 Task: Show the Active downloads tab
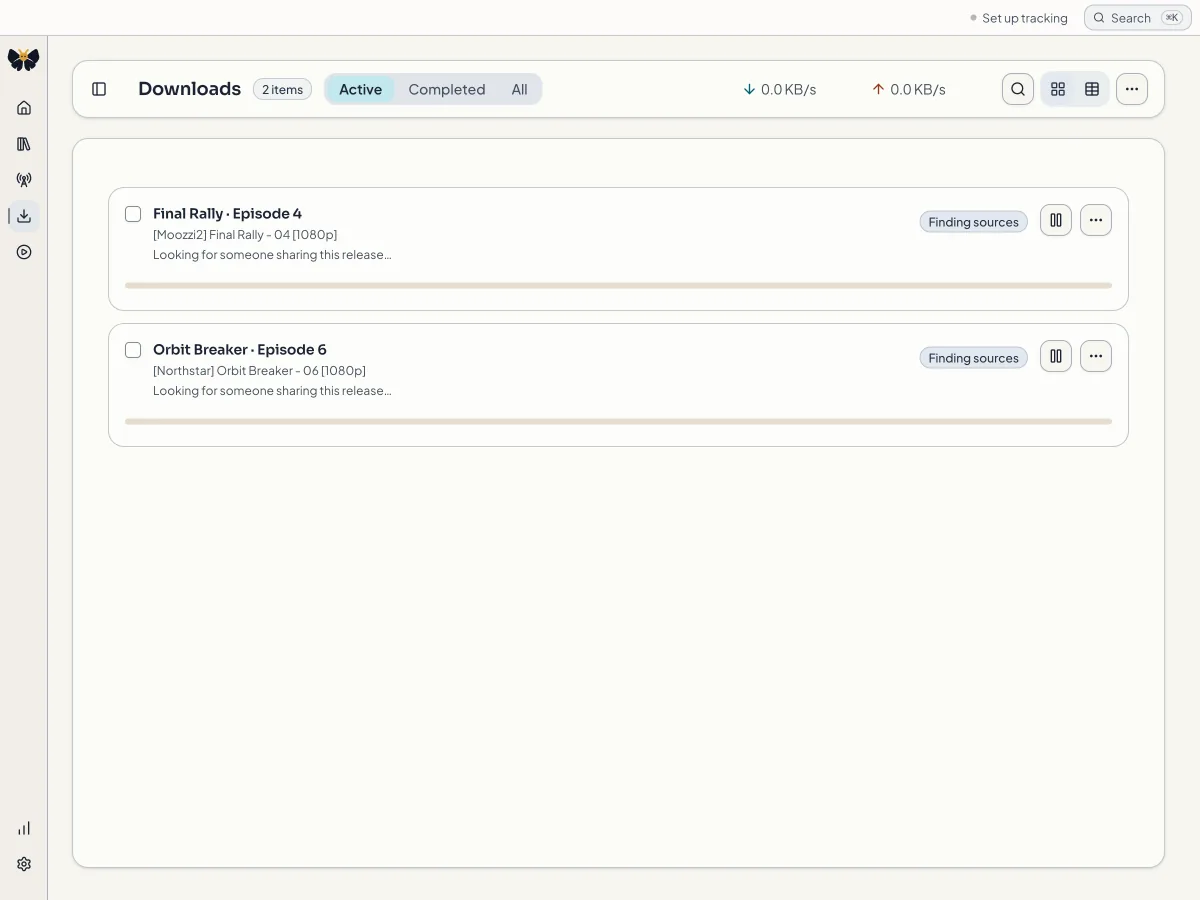360,89
